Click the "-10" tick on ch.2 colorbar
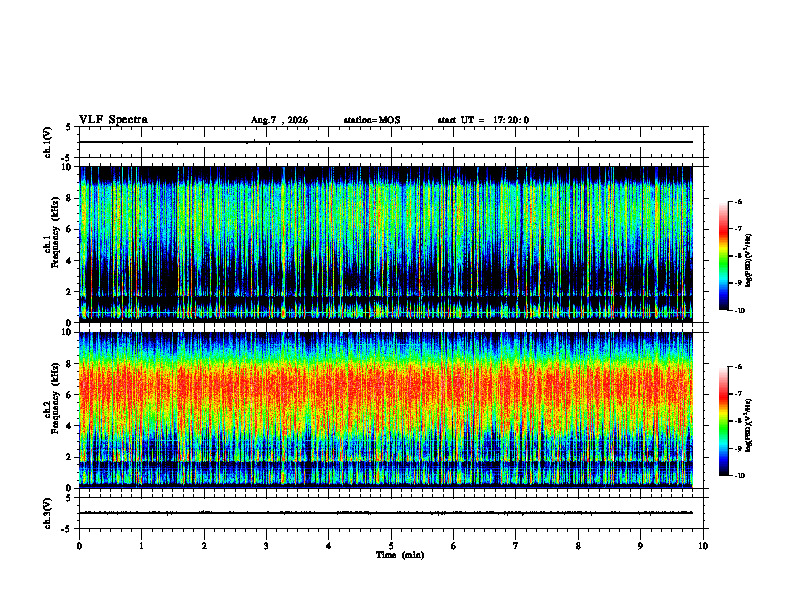 coord(739,476)
